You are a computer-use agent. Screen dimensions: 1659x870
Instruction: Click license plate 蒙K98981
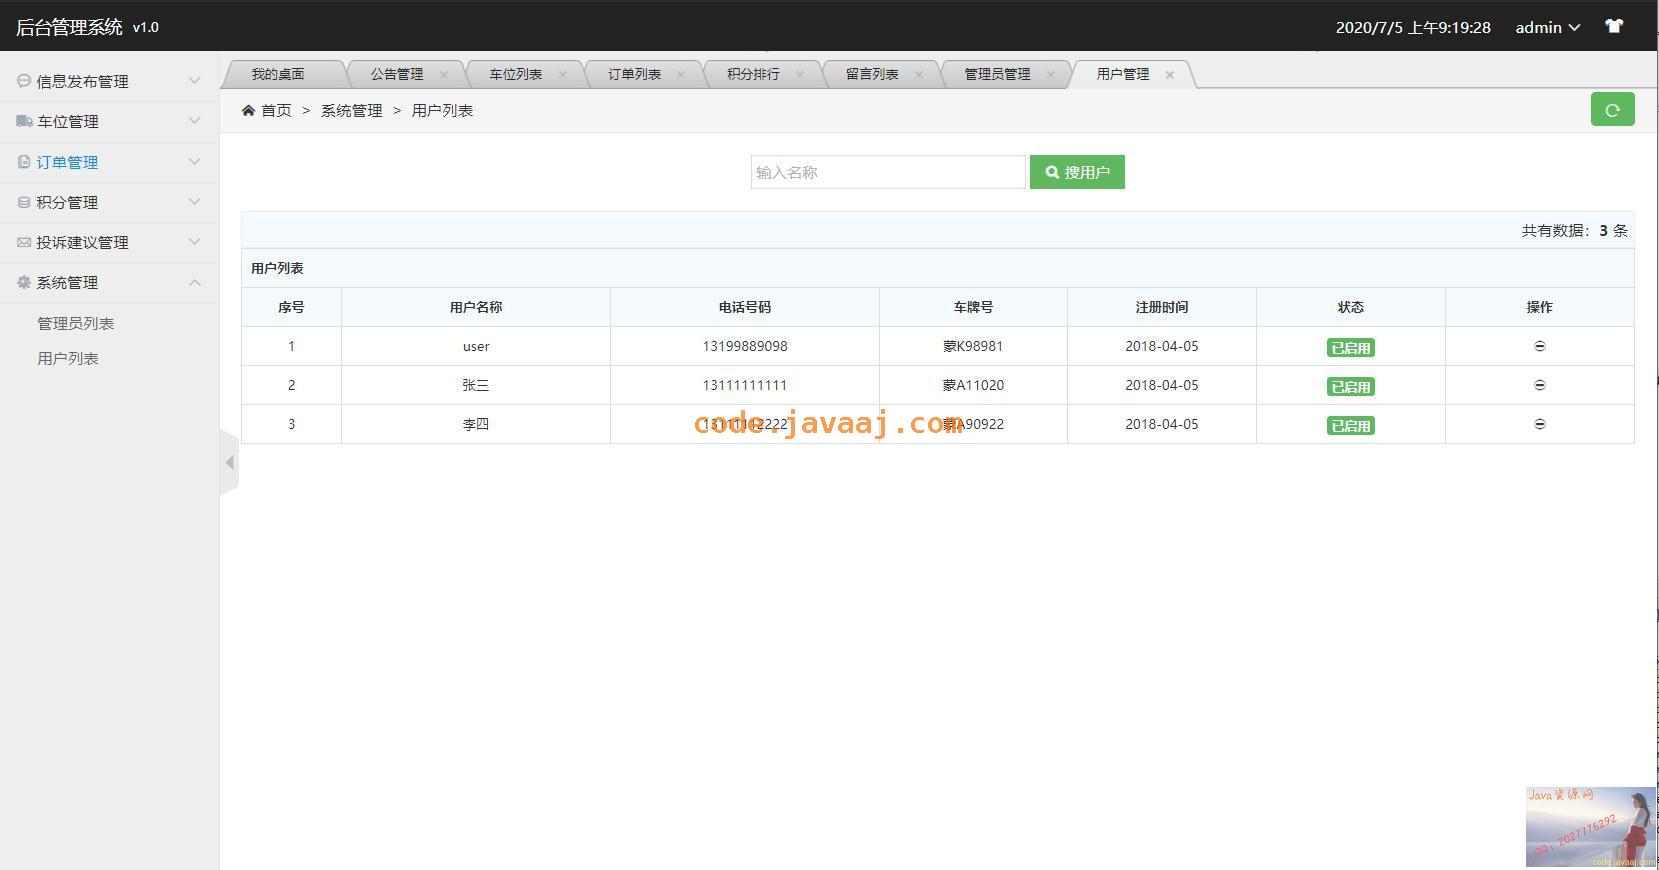pyautogui.click(x=973, y=346)
